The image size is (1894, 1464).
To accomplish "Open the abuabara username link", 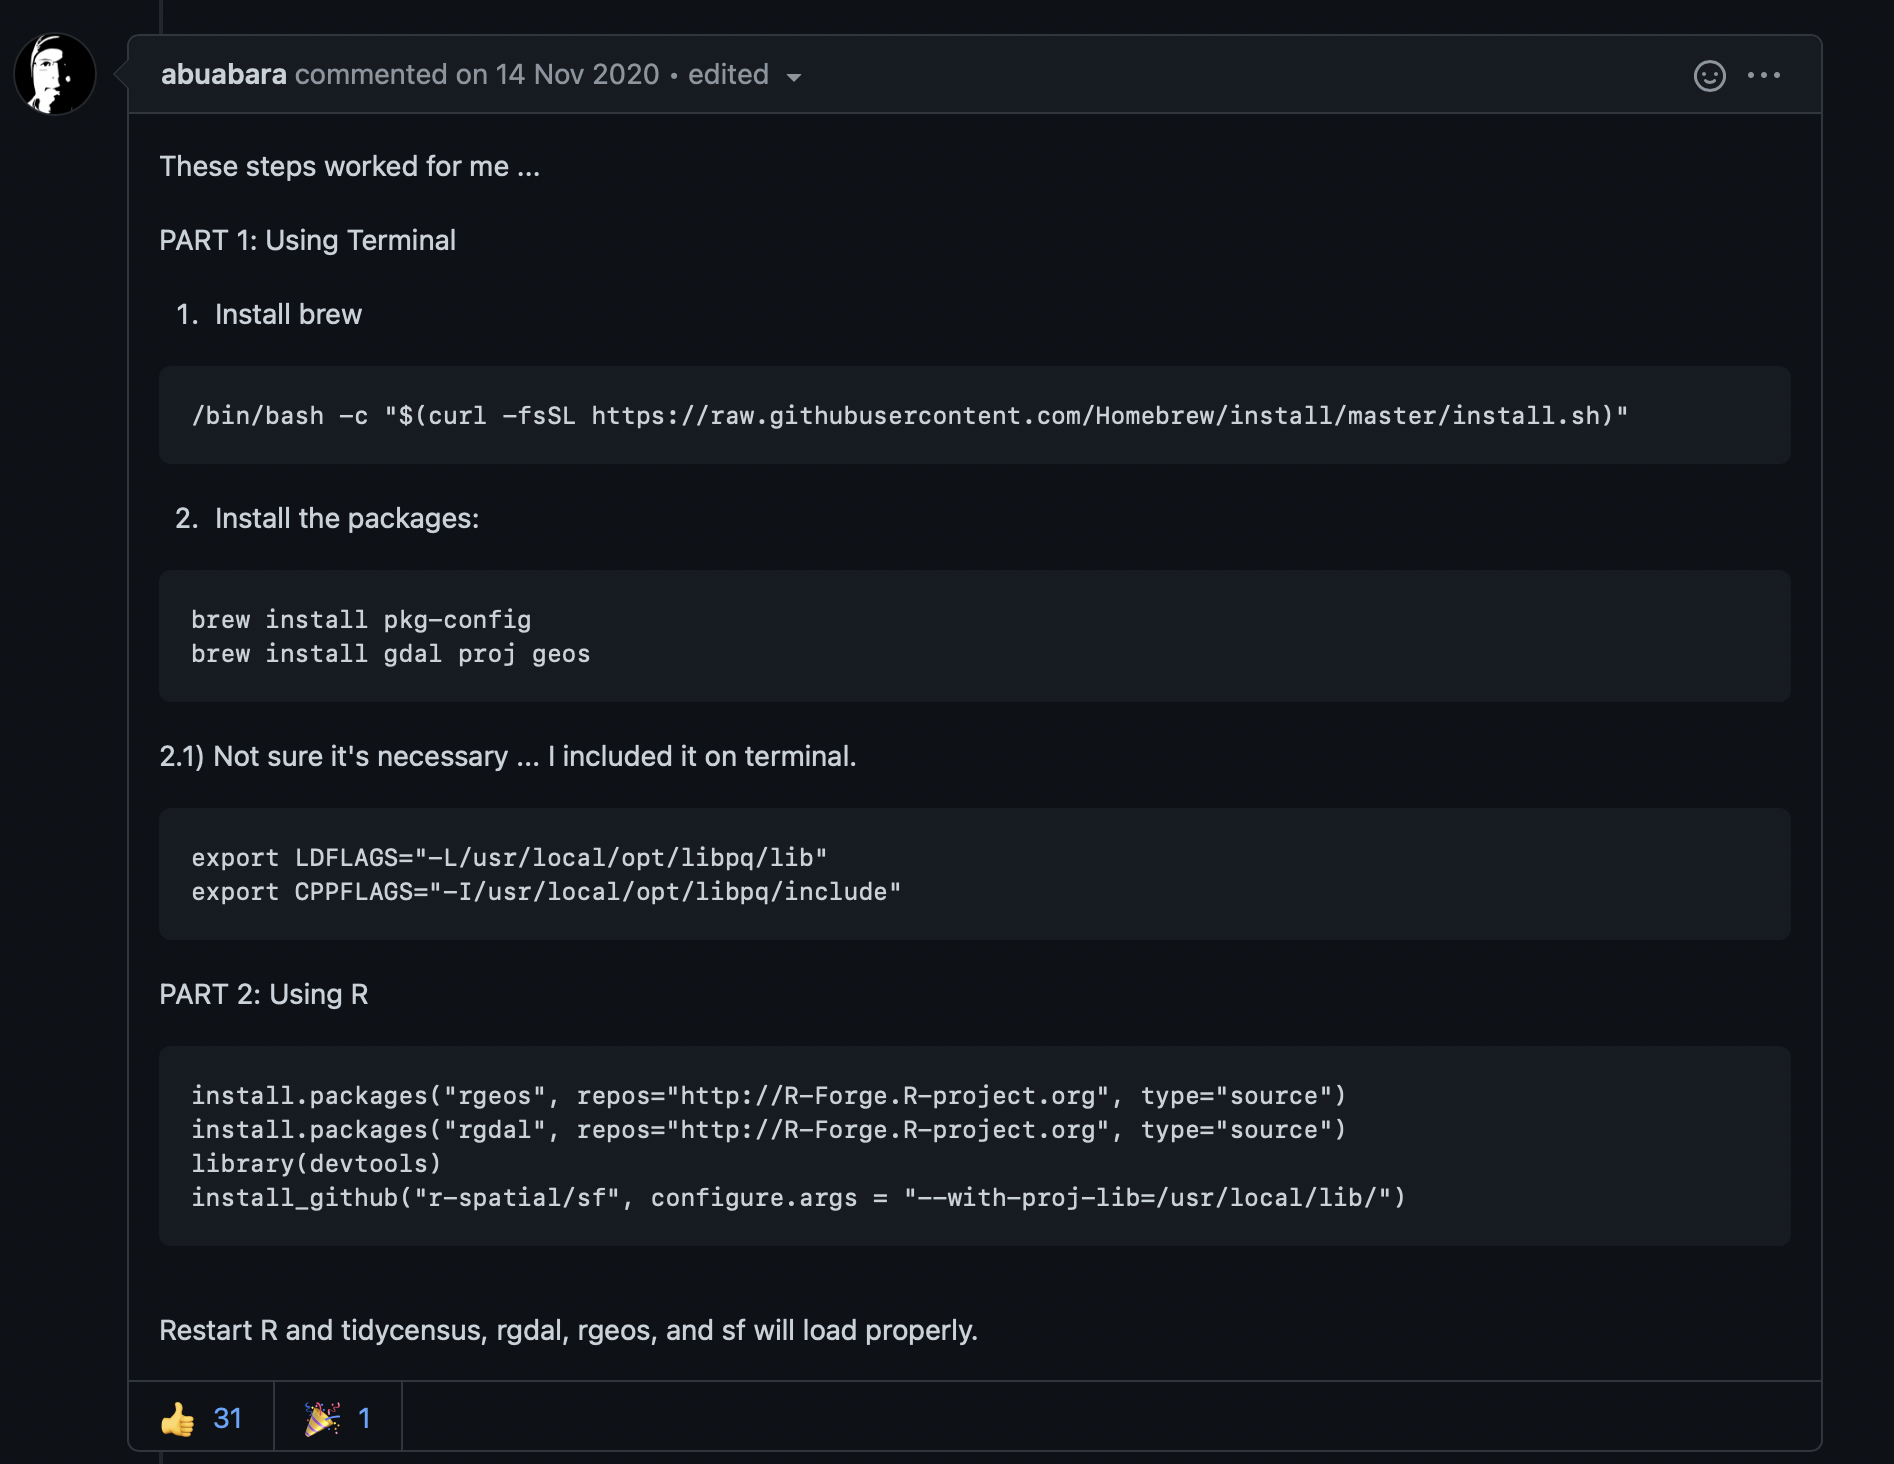I will click(224, 75).
